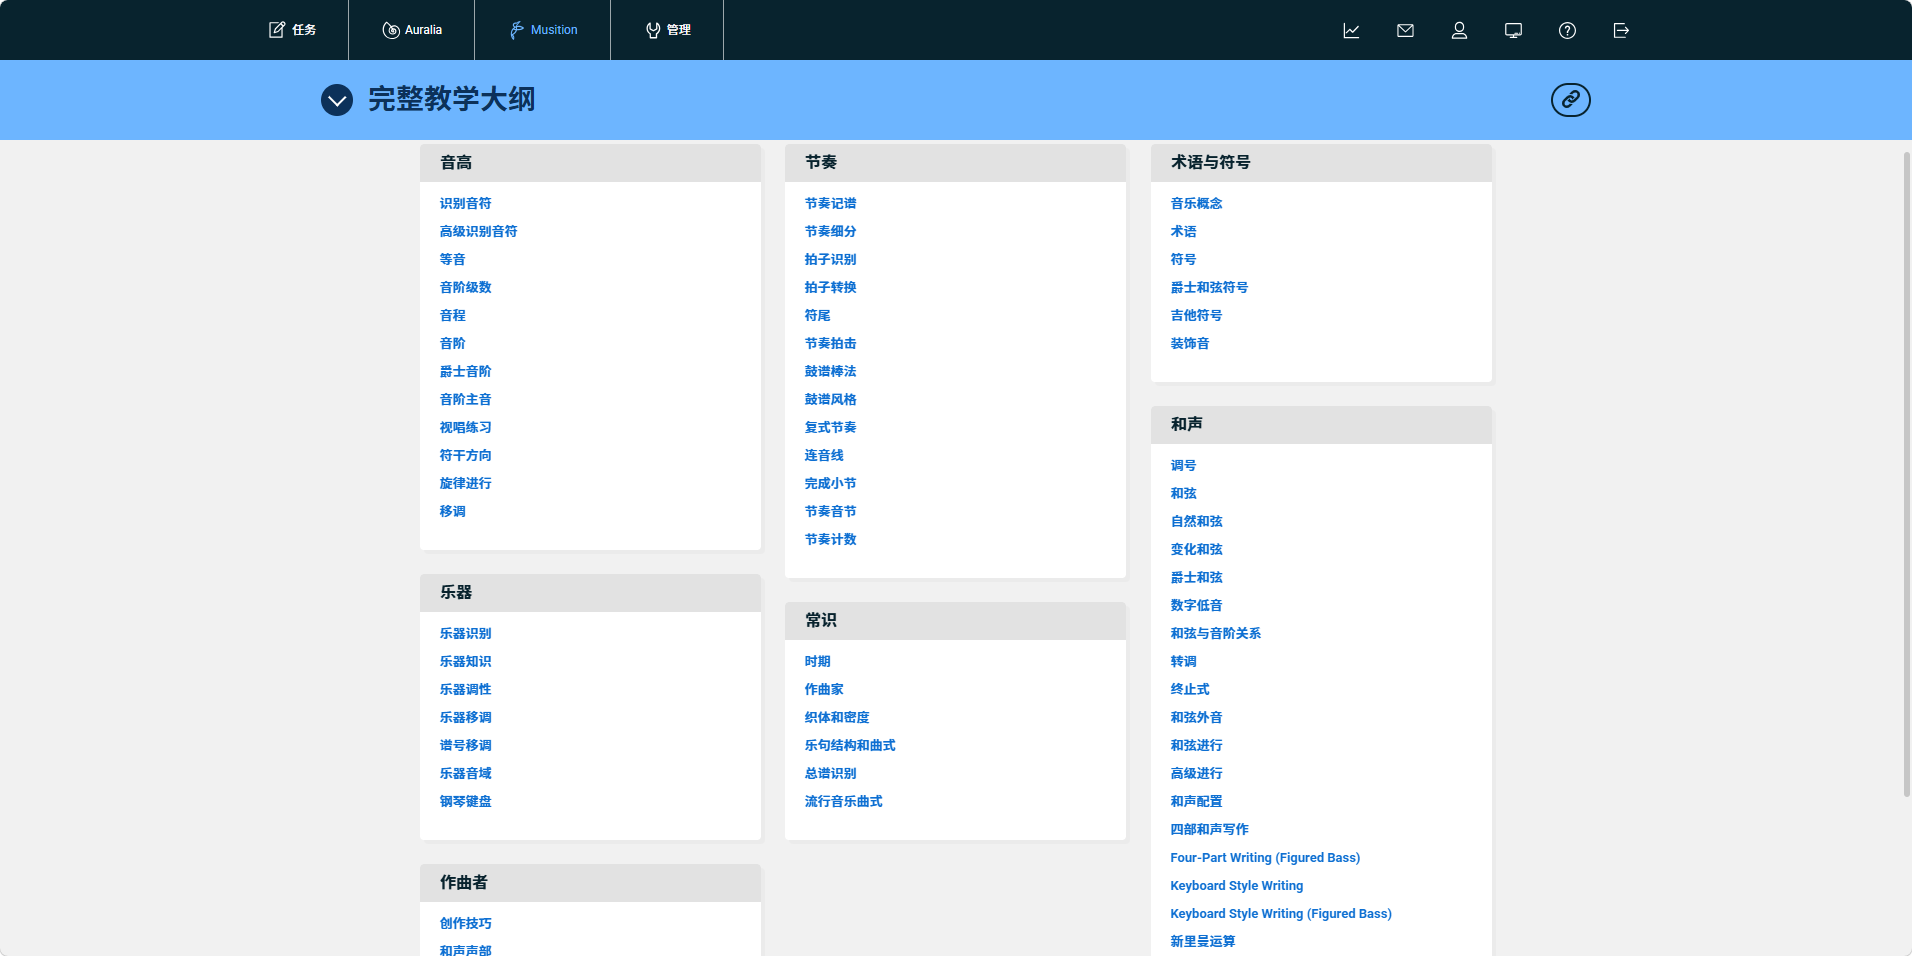Select the 钢琴键盘 topic
The width and height of the screenshot is (1912, 956).
(465, 801)
